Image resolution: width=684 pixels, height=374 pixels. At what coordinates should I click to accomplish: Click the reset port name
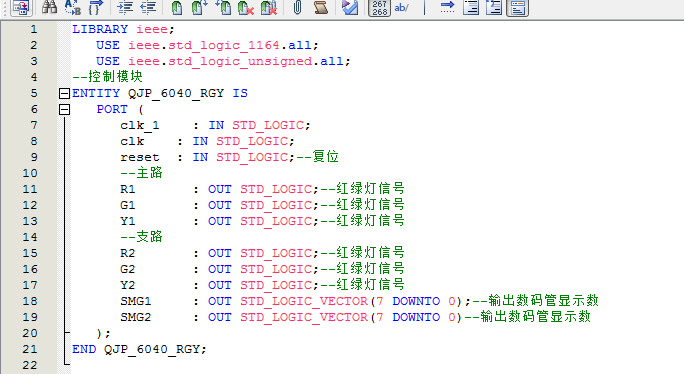(x=140, y=158)
